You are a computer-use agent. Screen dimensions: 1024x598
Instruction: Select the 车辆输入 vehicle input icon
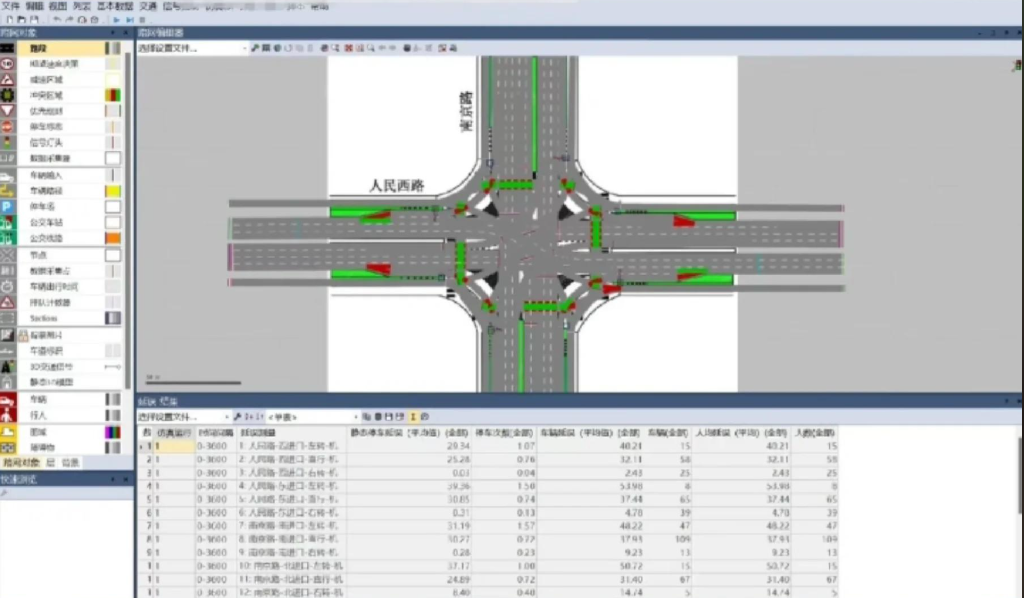(x=8, y=175)
